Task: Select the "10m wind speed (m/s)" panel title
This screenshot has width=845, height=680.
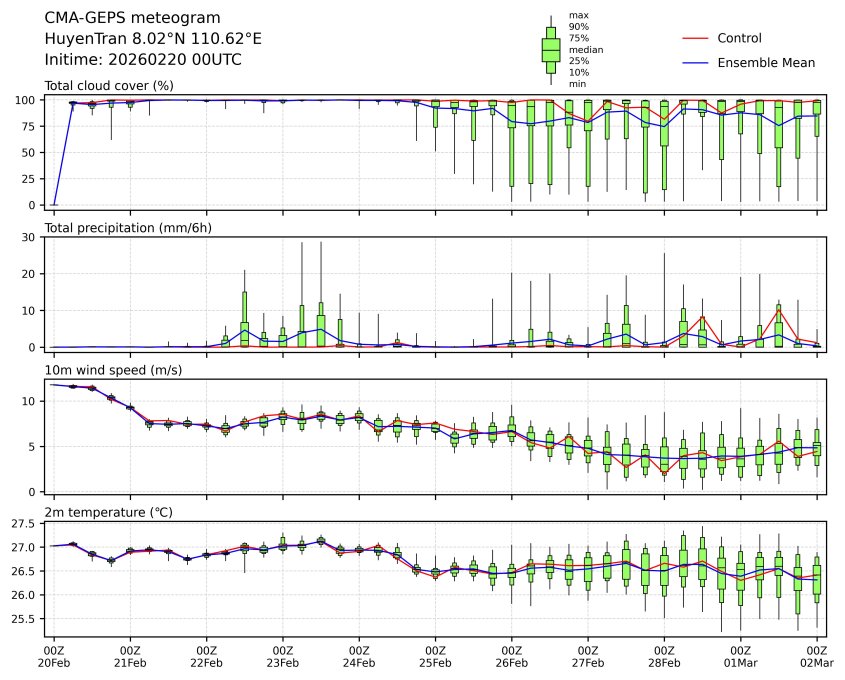Action: coord(109,371)
